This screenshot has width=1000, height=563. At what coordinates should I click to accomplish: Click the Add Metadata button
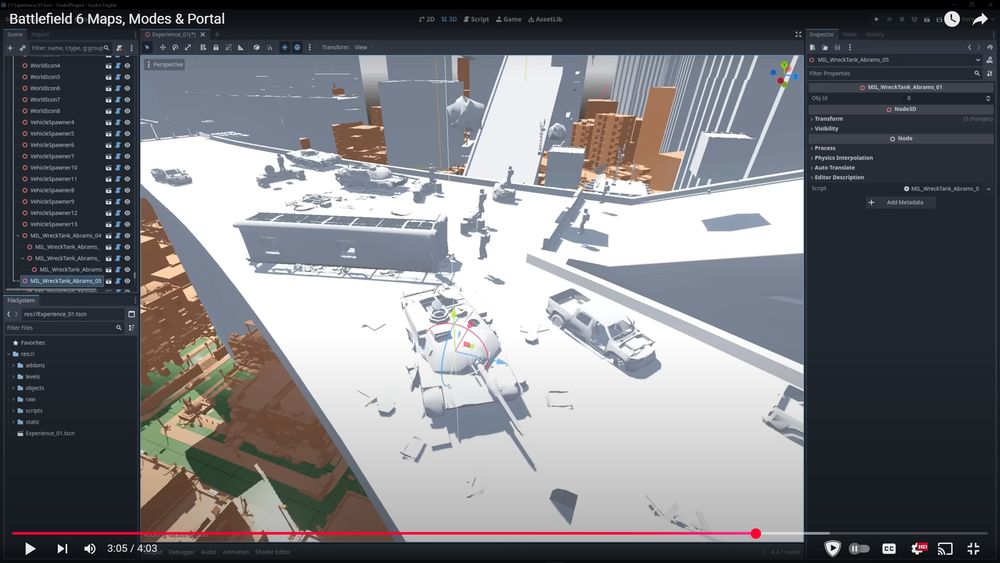click(900, 202)
